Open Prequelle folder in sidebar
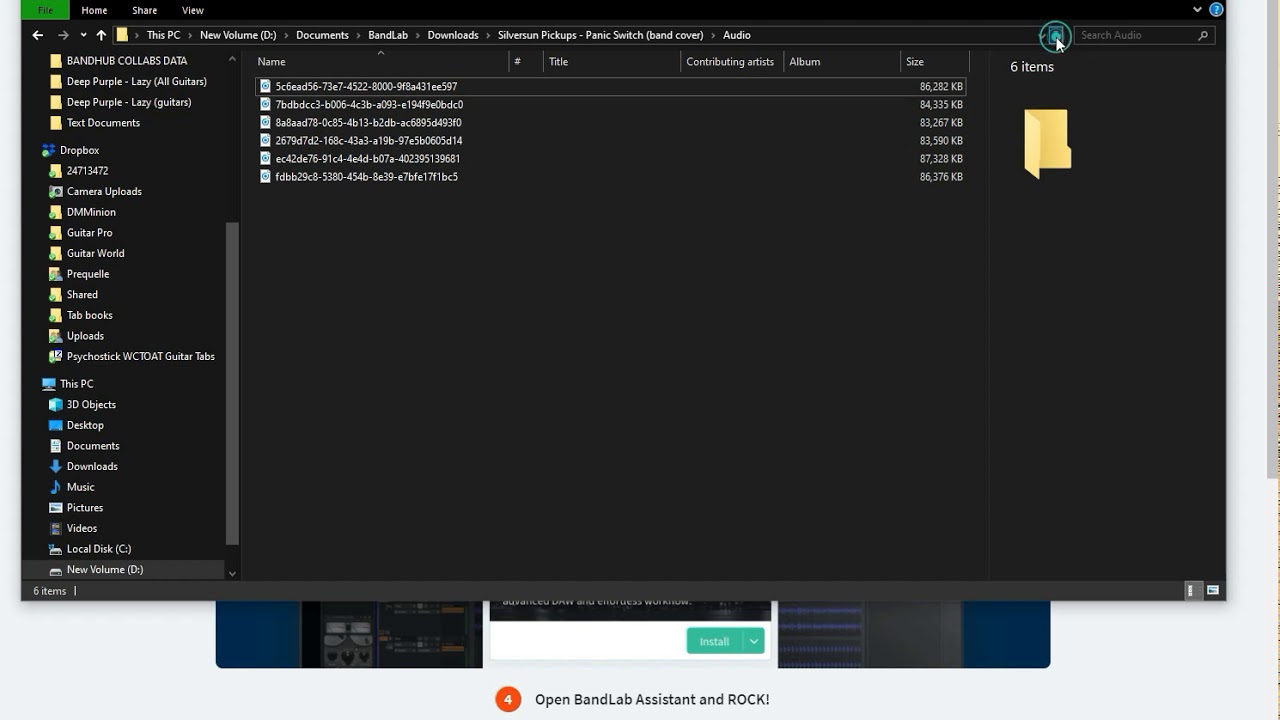The height and width of the screenshot is (720, 1280). pyautogui.click(x=88, y=274)
